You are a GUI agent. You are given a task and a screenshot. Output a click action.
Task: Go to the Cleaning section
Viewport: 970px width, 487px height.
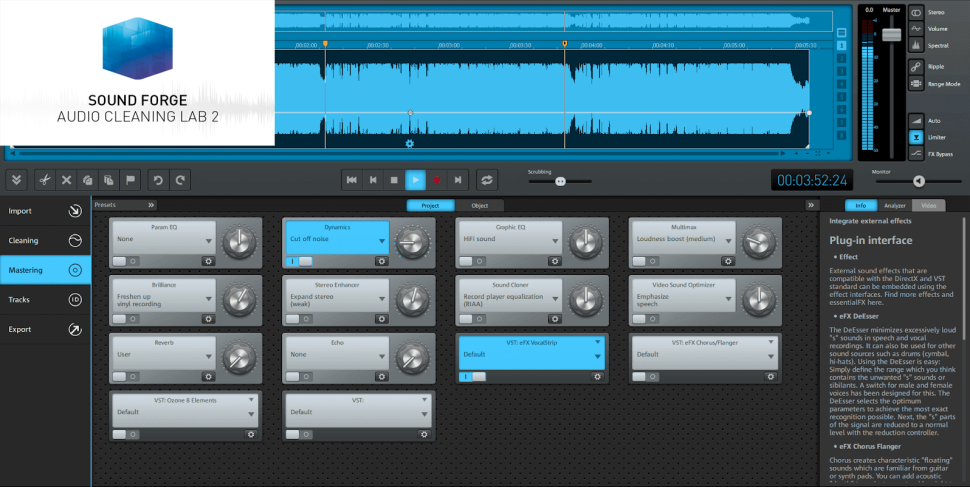(x=45, y=241)
